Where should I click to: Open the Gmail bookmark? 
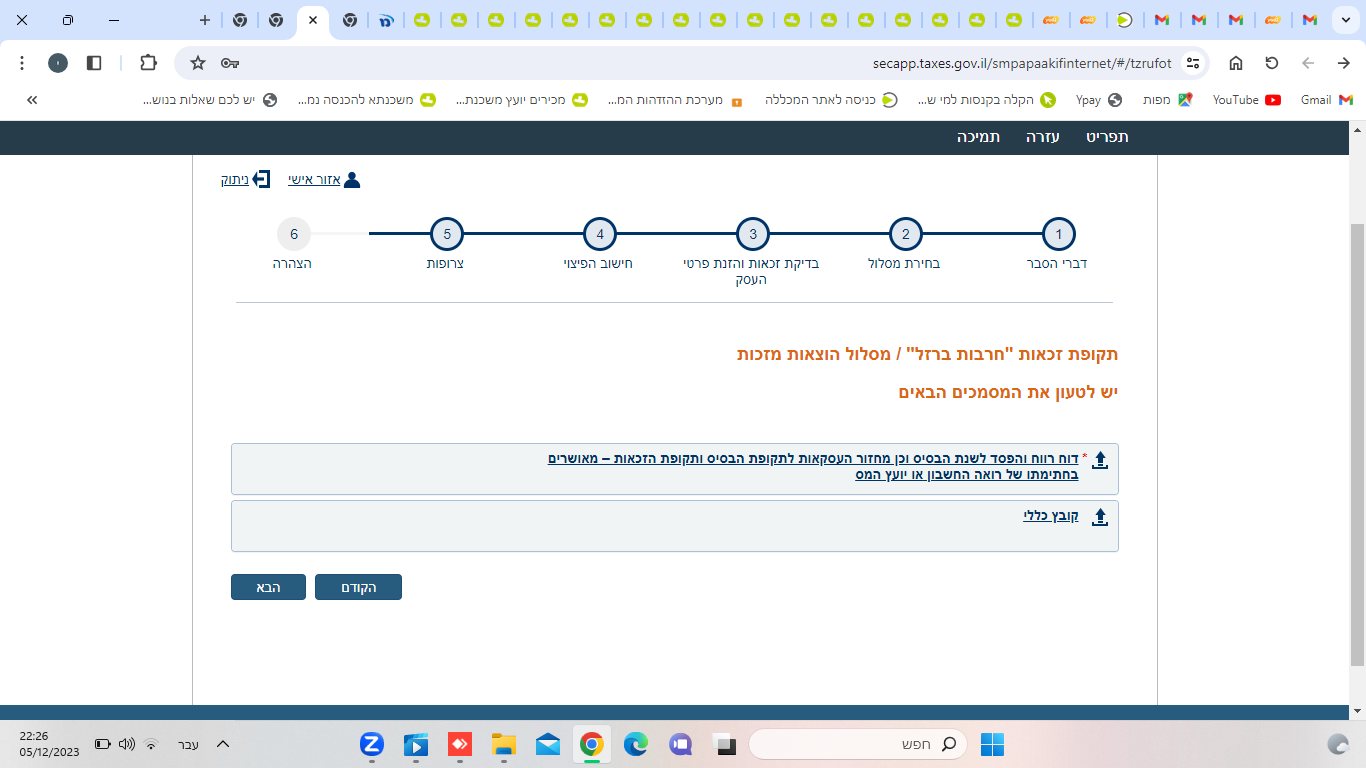(1326, 100)
